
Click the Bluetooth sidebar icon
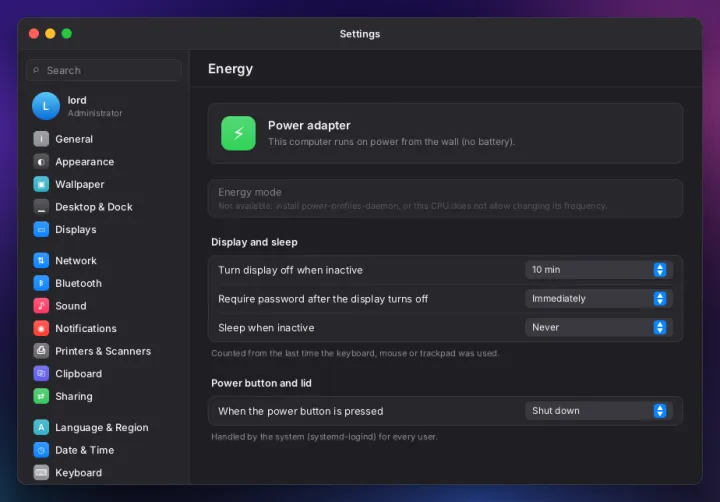click(x=41, y=283)
